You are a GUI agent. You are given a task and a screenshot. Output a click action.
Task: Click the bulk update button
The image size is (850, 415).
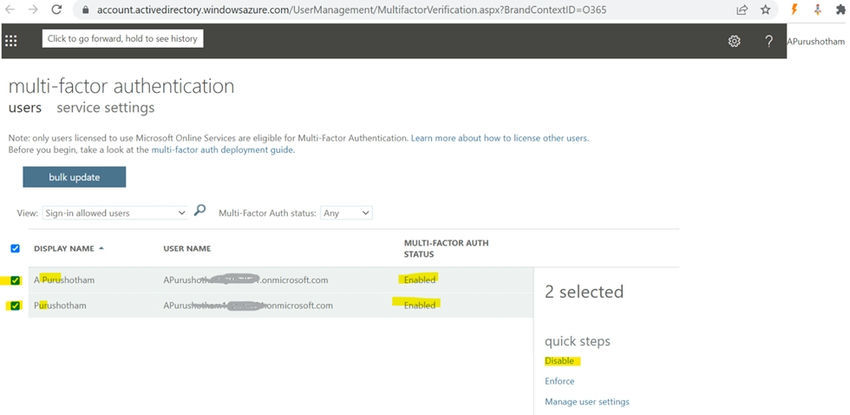tap(74, 177)
